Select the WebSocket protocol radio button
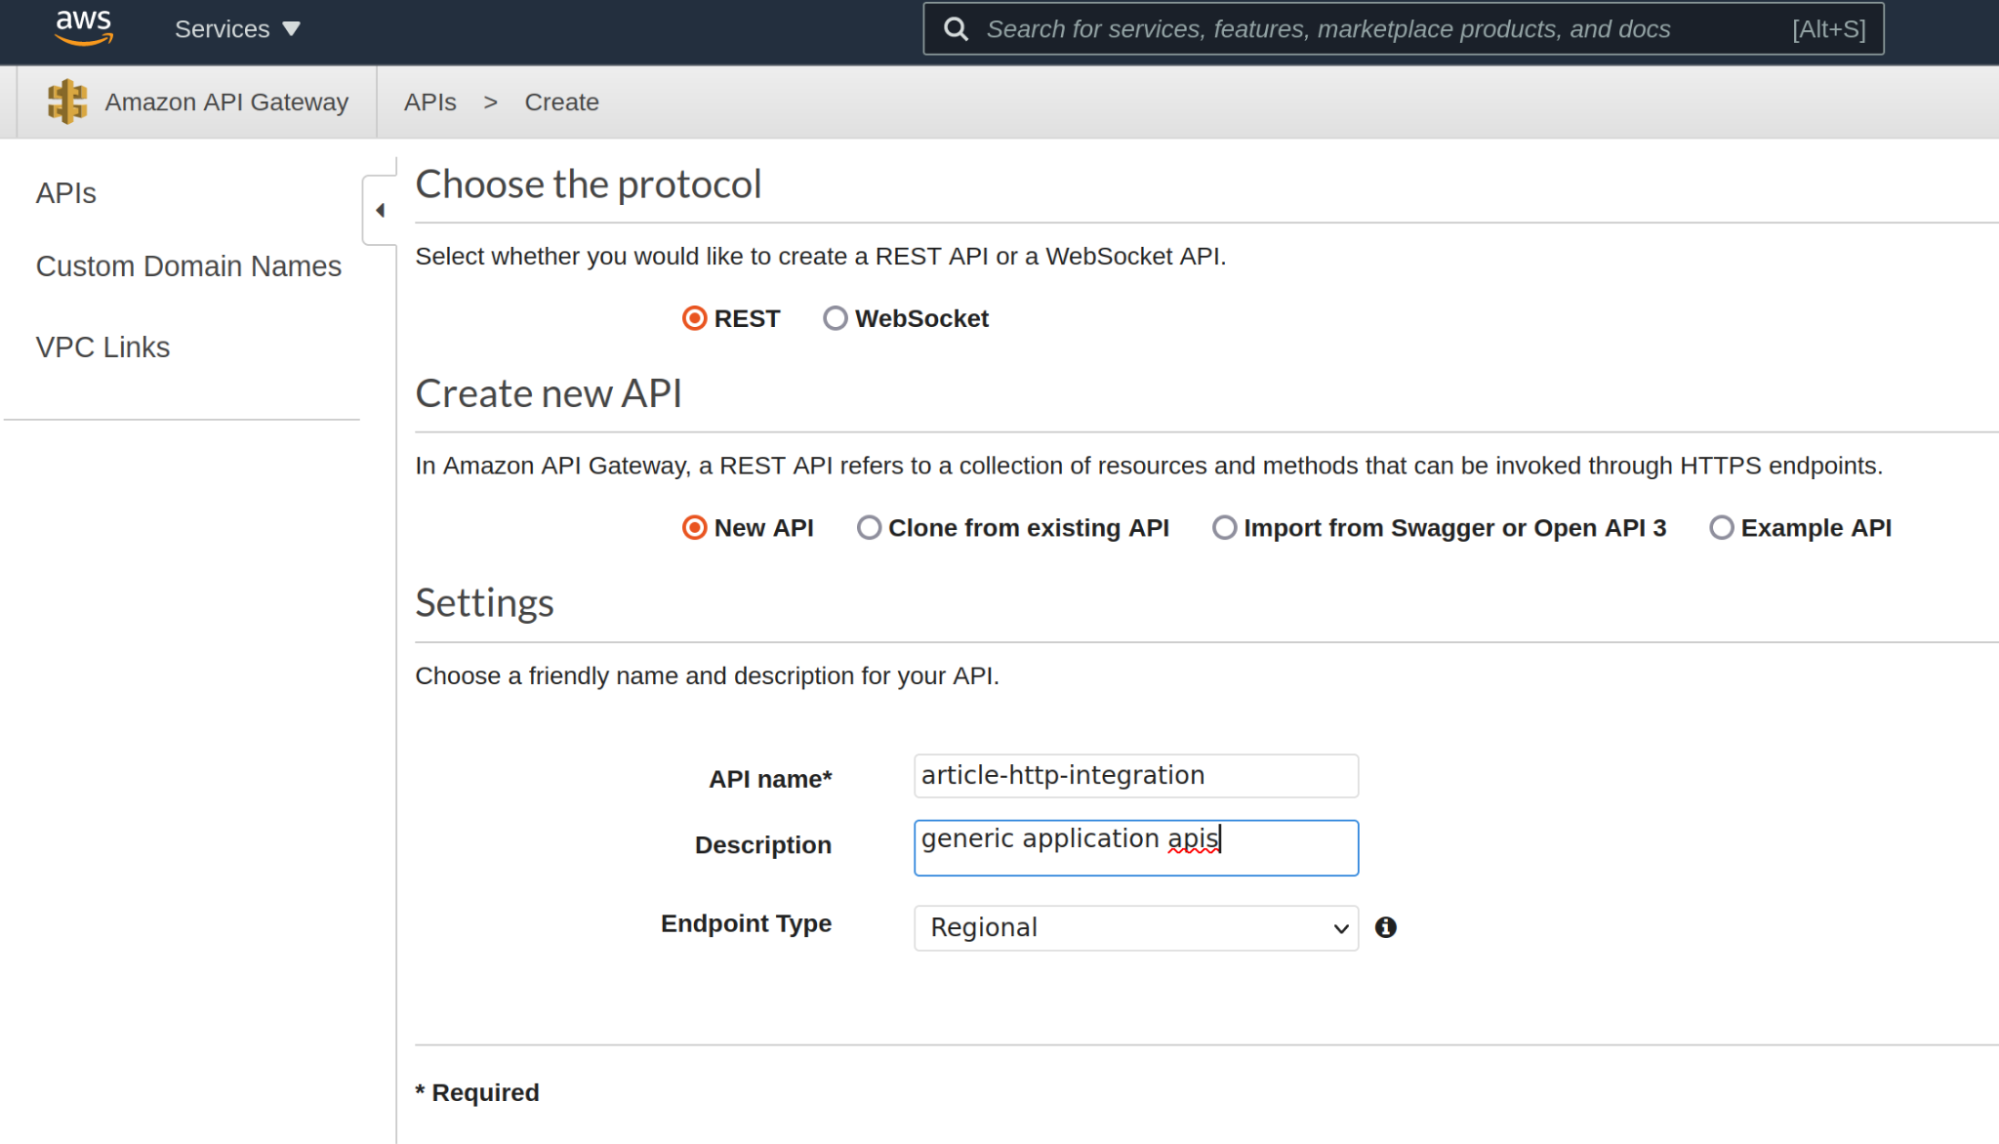 [x=835, y=318]
